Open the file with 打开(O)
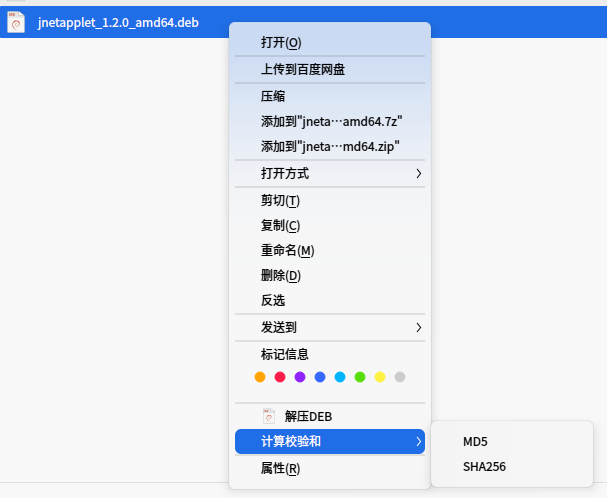The width and height of the screenshot is (607, 498). click(330, 43)
